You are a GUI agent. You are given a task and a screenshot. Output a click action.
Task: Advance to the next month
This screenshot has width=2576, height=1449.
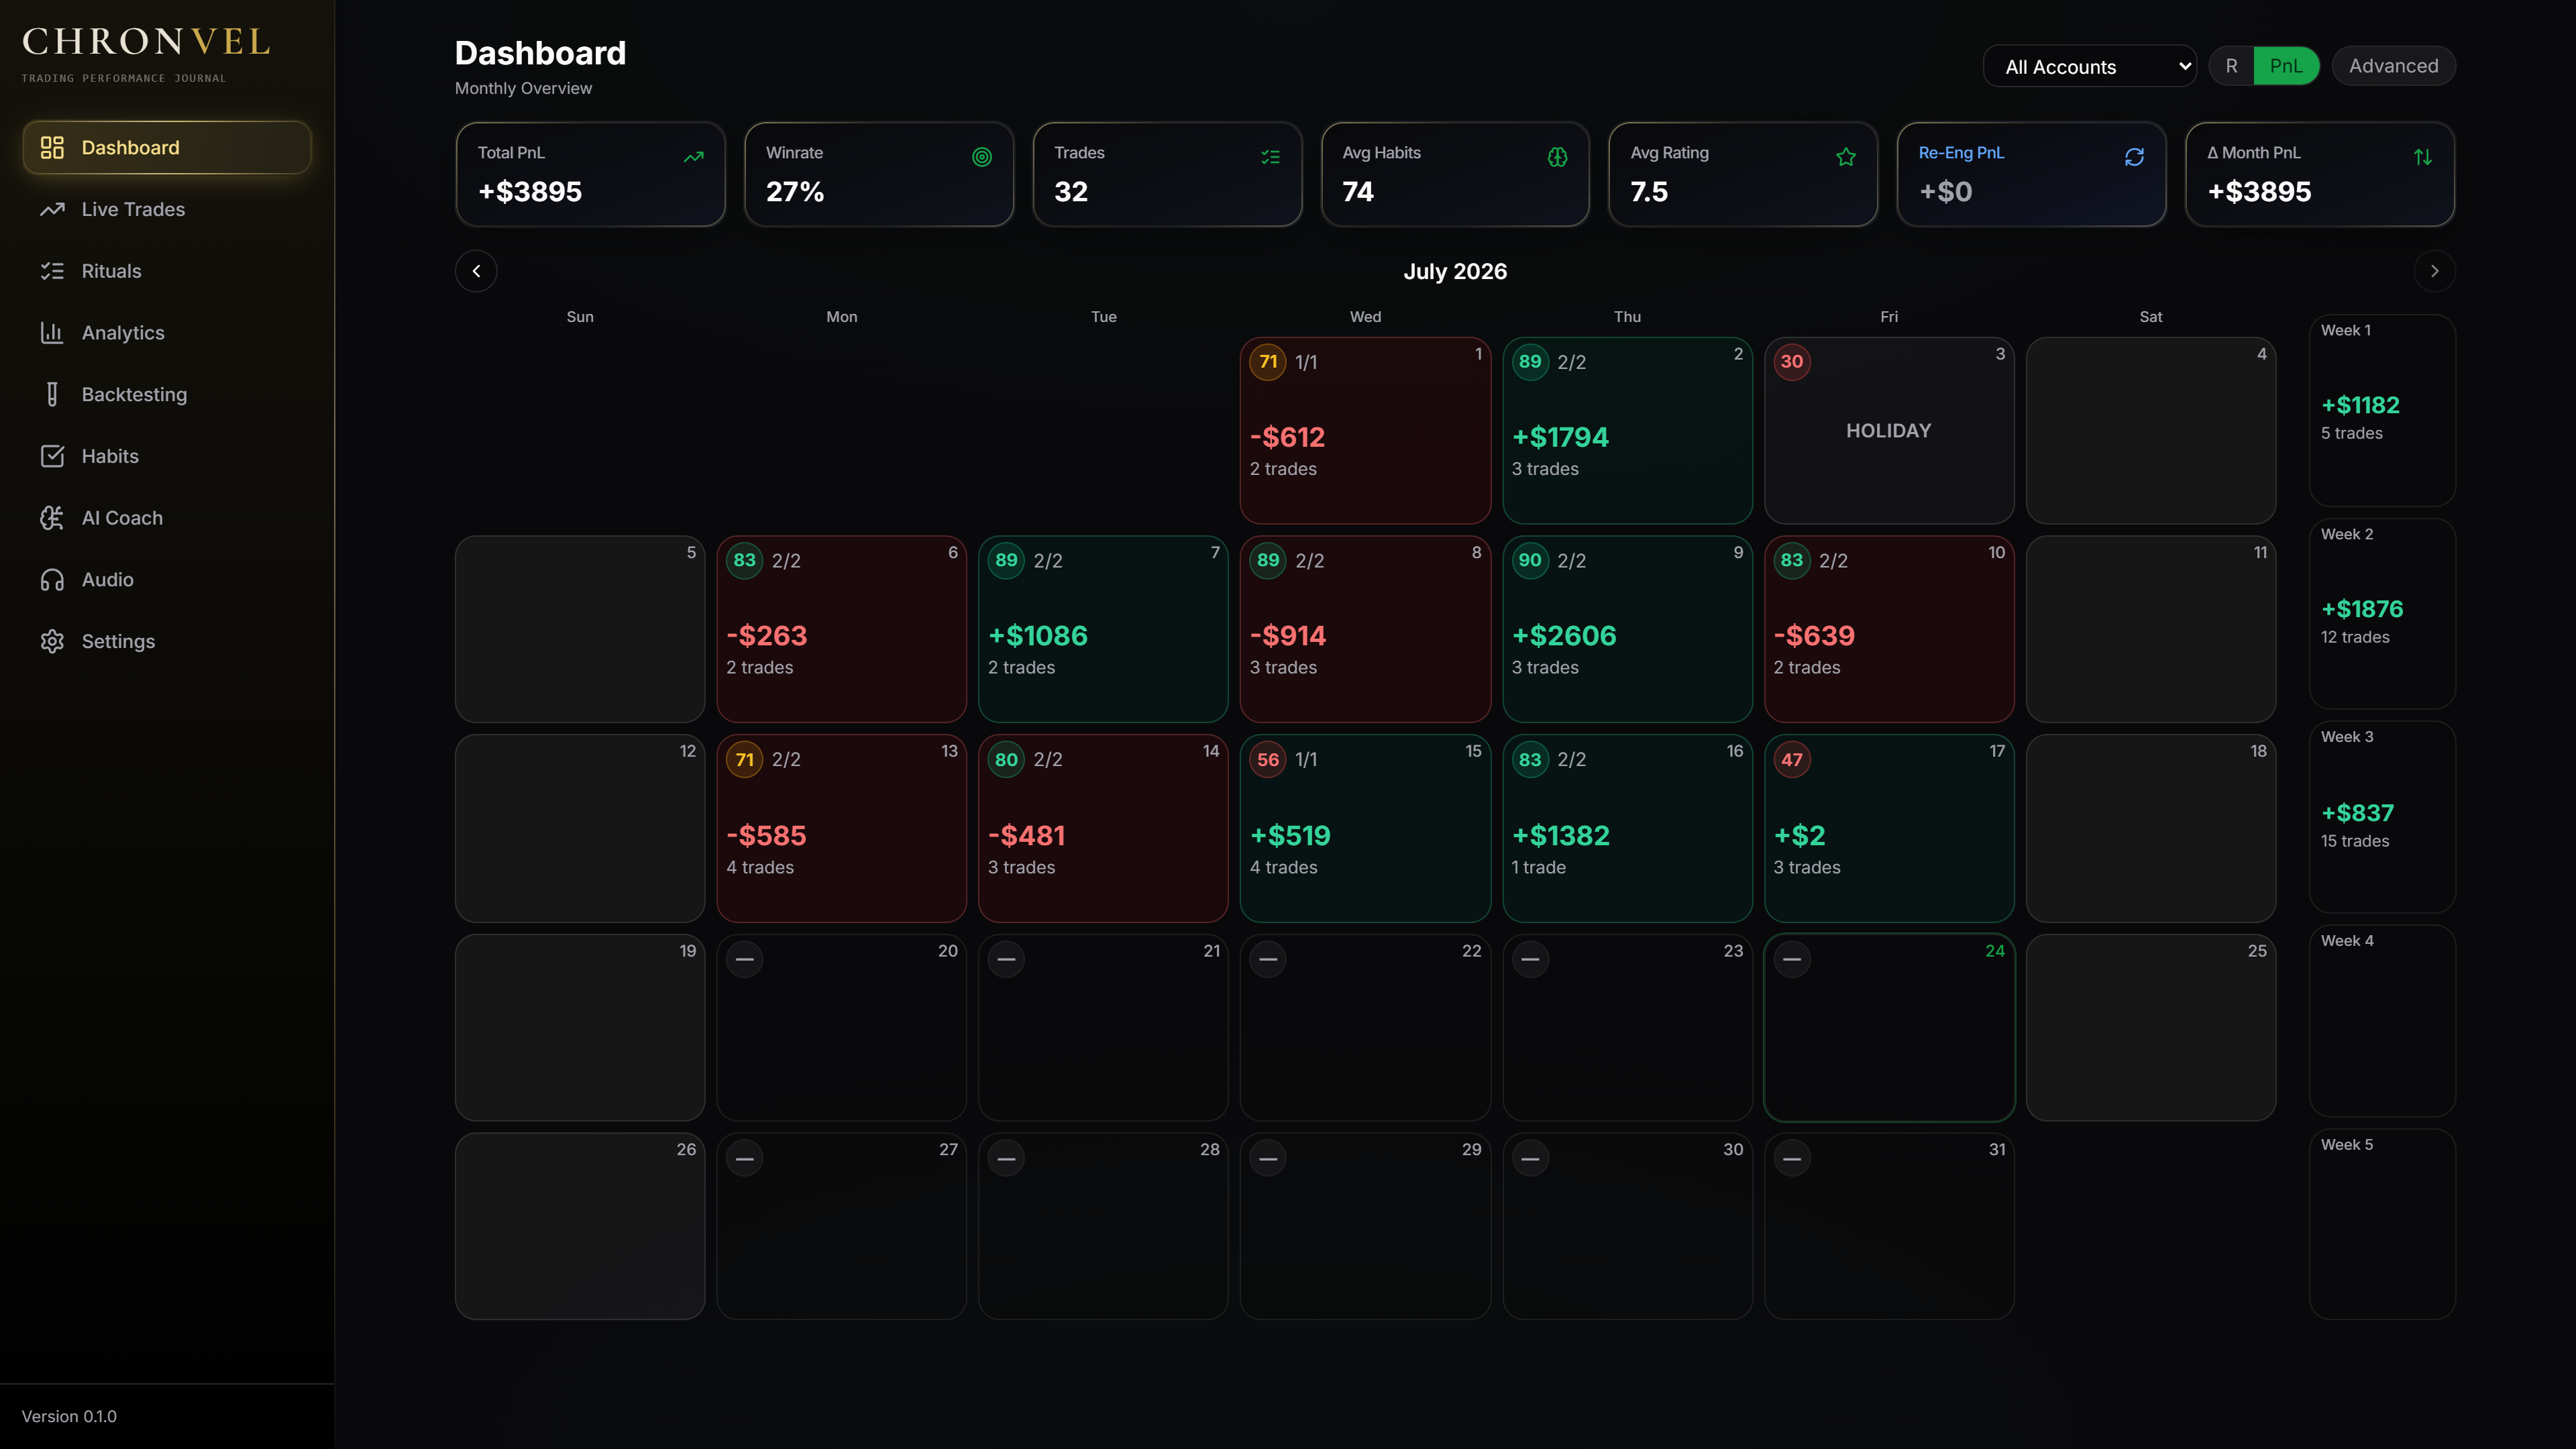[x=2434, y=271]
